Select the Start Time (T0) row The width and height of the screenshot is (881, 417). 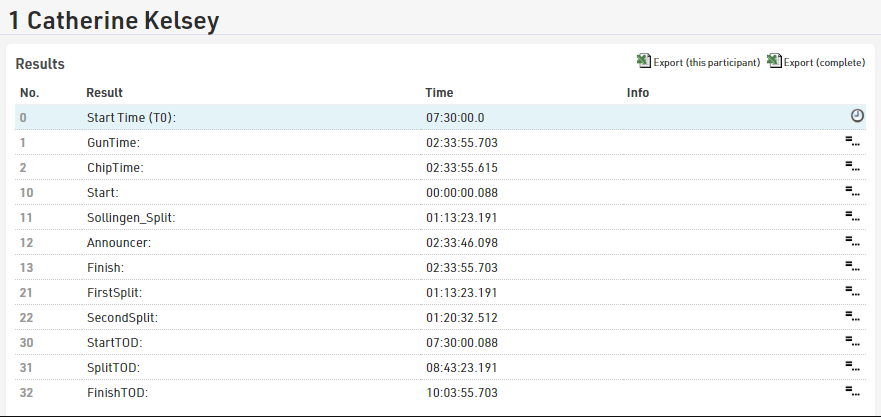click(x=131, y=118)
